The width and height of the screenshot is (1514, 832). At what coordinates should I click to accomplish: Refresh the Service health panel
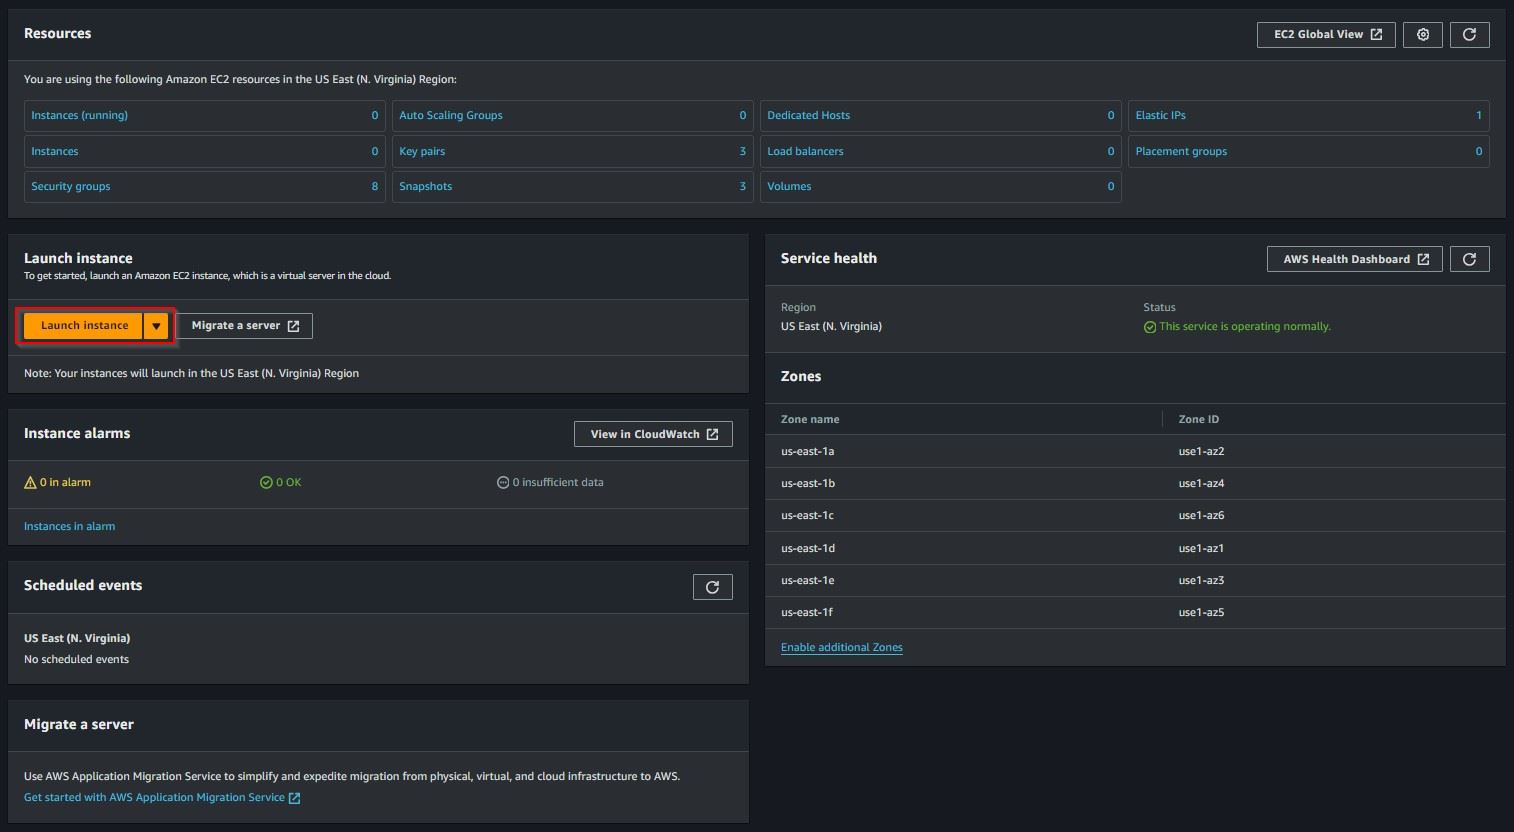point(1469,259)
